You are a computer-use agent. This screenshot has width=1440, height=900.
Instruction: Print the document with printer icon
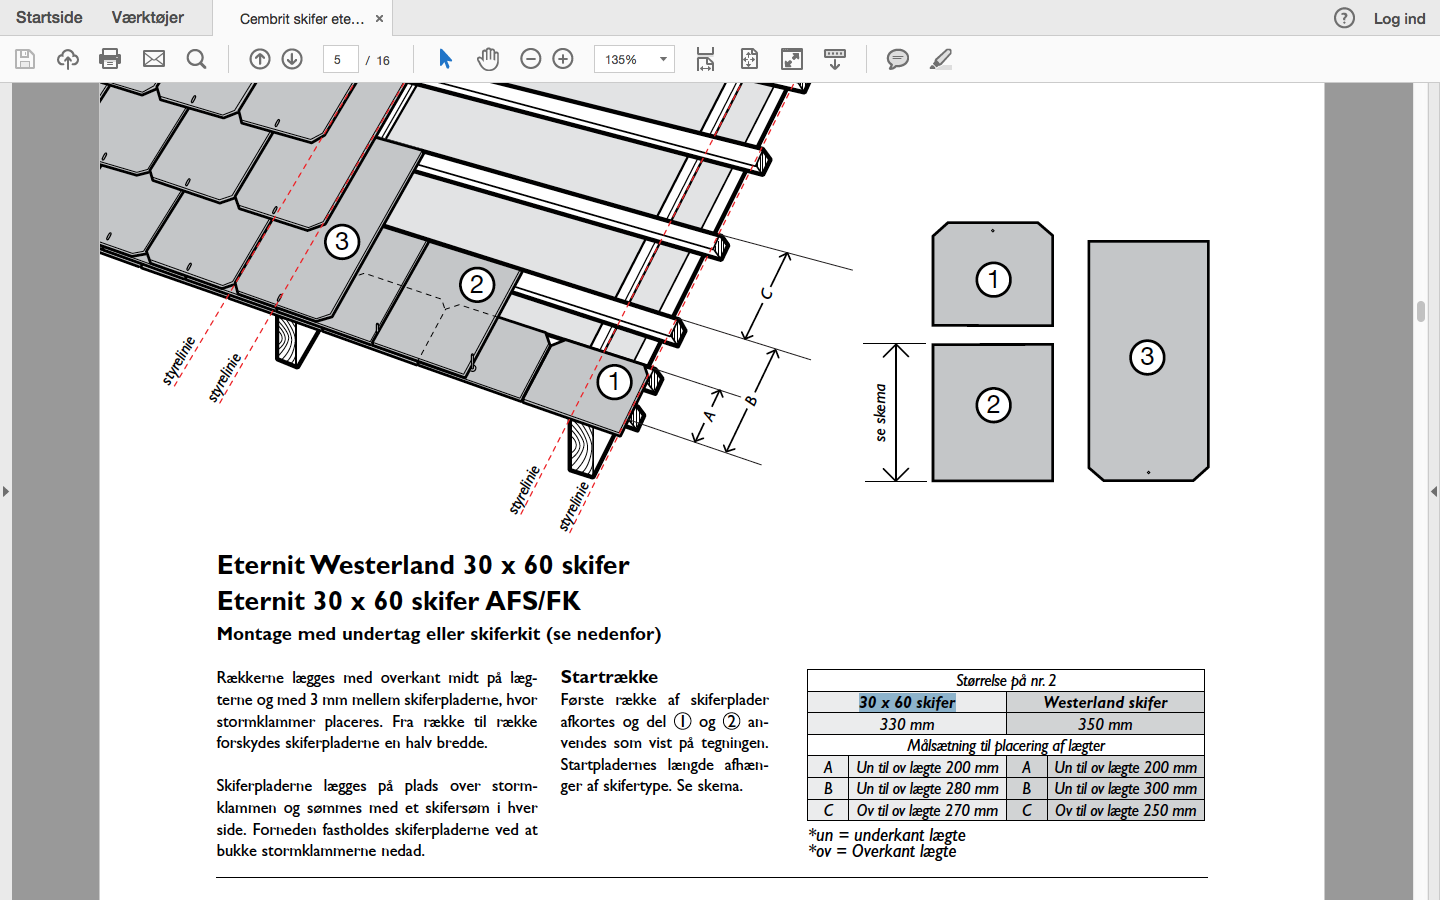point(110,59)
